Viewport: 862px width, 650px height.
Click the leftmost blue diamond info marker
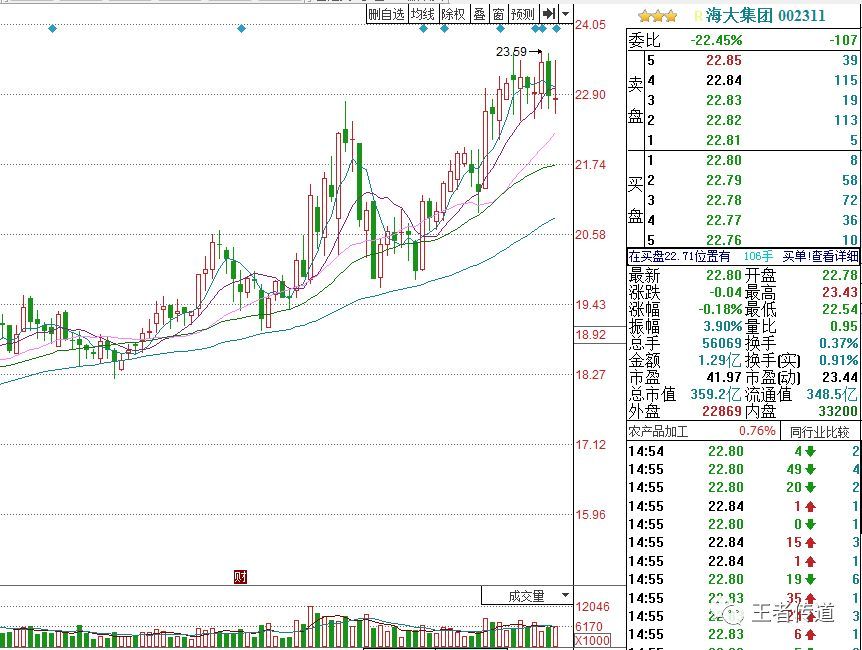point(52,29)
